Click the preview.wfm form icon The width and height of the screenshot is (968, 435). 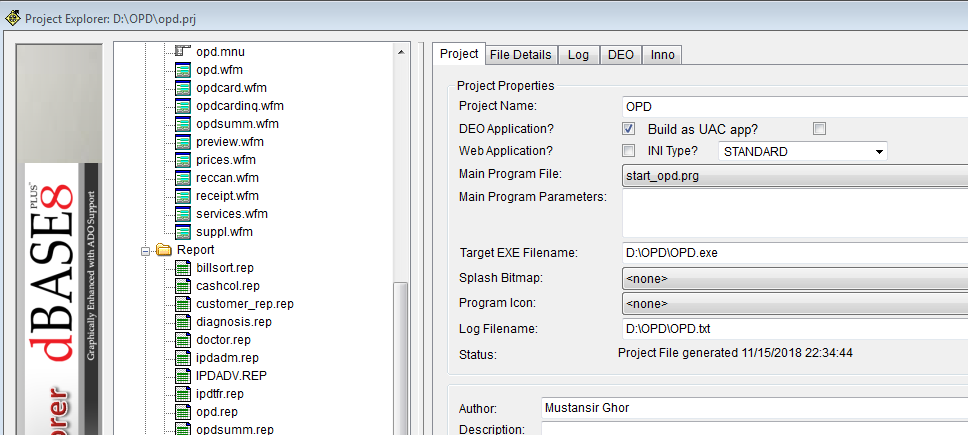183,142
